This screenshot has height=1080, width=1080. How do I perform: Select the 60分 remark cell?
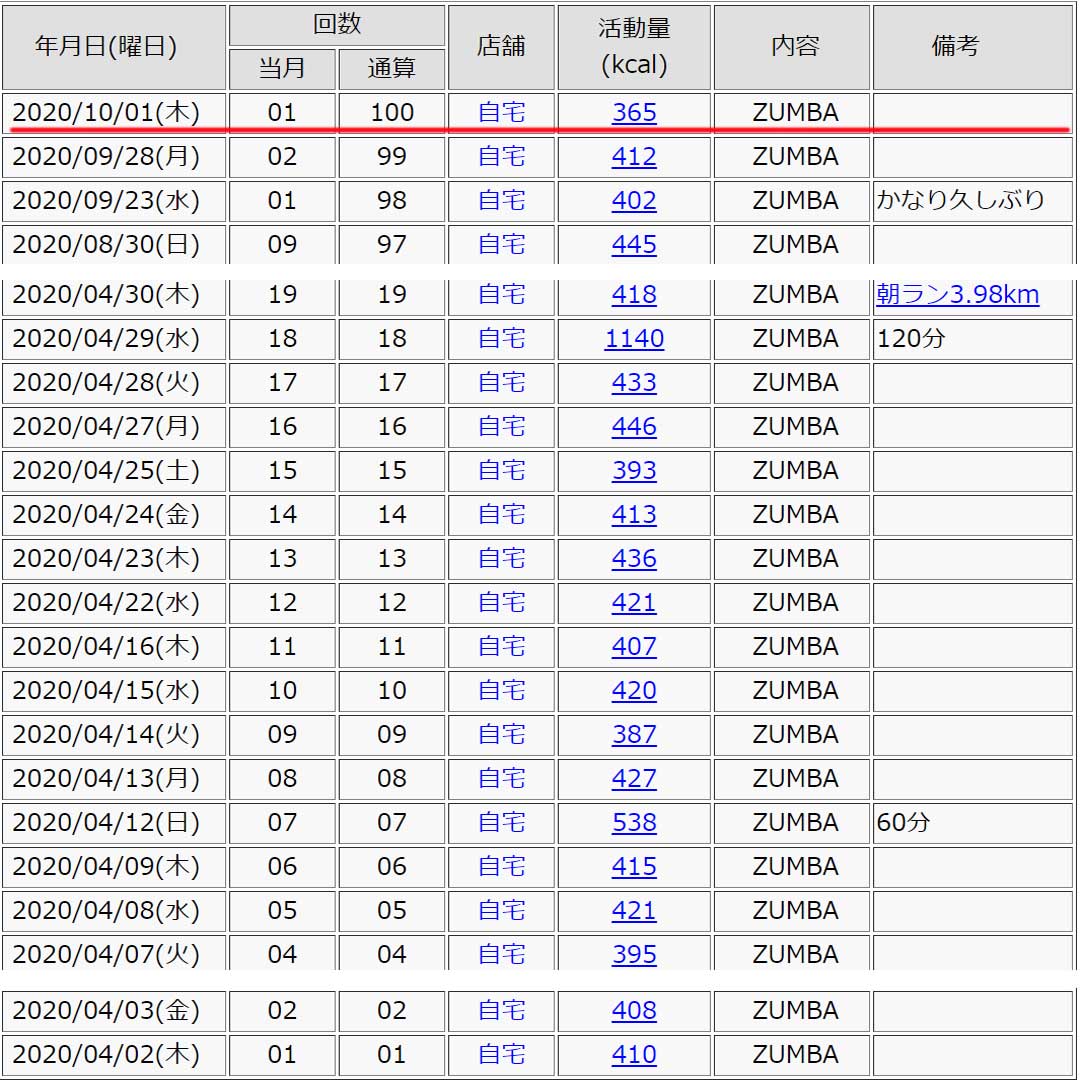pyautogui.click(x=973, y=823)
